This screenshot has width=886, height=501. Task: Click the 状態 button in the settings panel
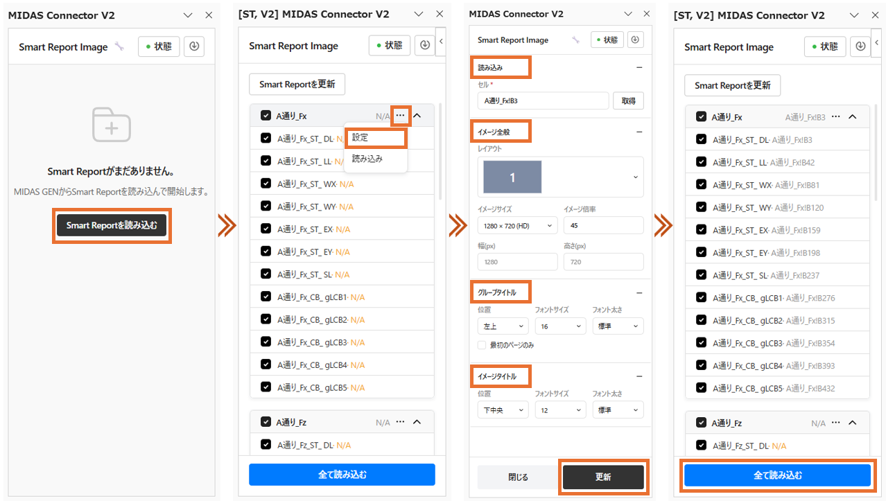tap(607, 40)
